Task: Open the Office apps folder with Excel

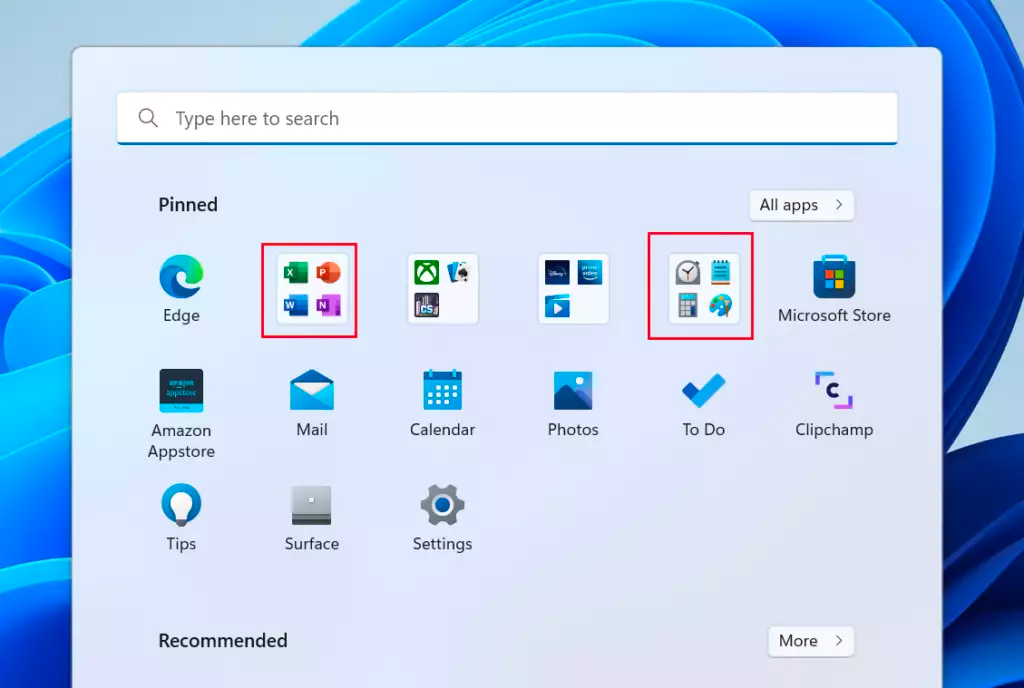Action: [x=312, y=289]
